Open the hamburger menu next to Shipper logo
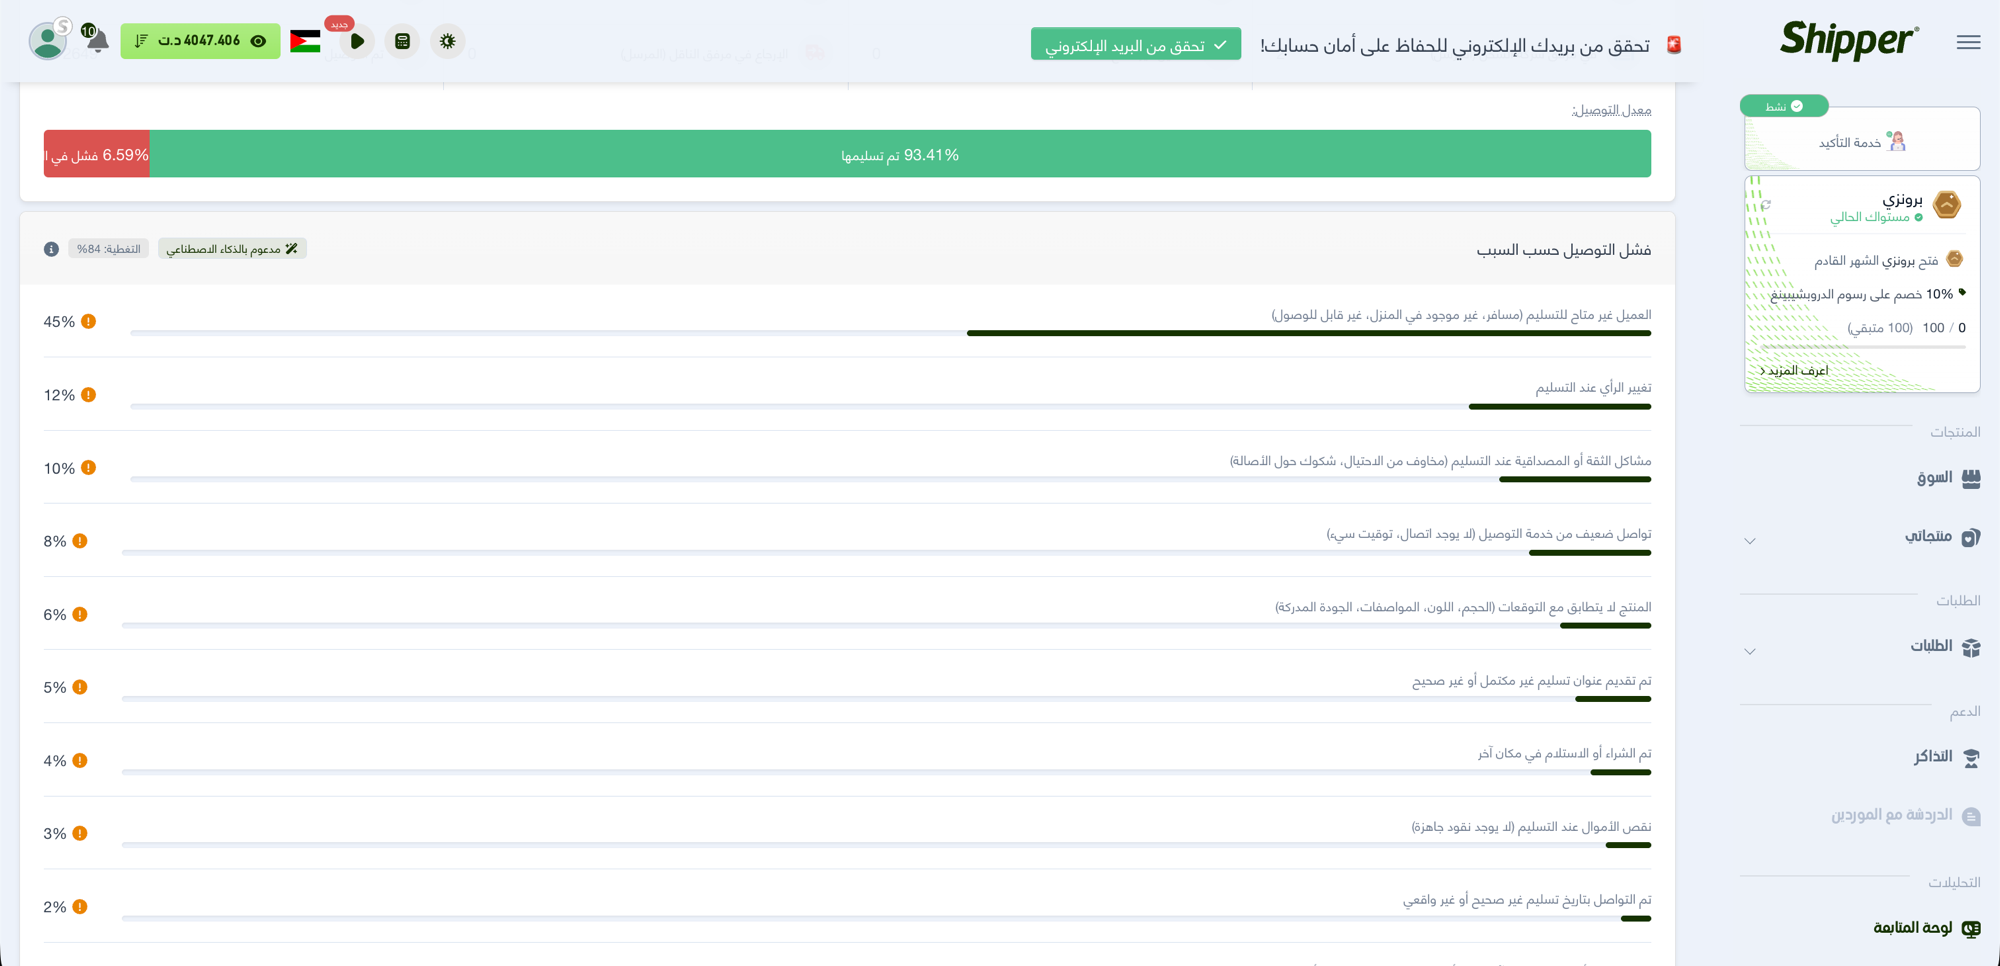The height and width of the screenshot is (966, 2000). 1968,42
